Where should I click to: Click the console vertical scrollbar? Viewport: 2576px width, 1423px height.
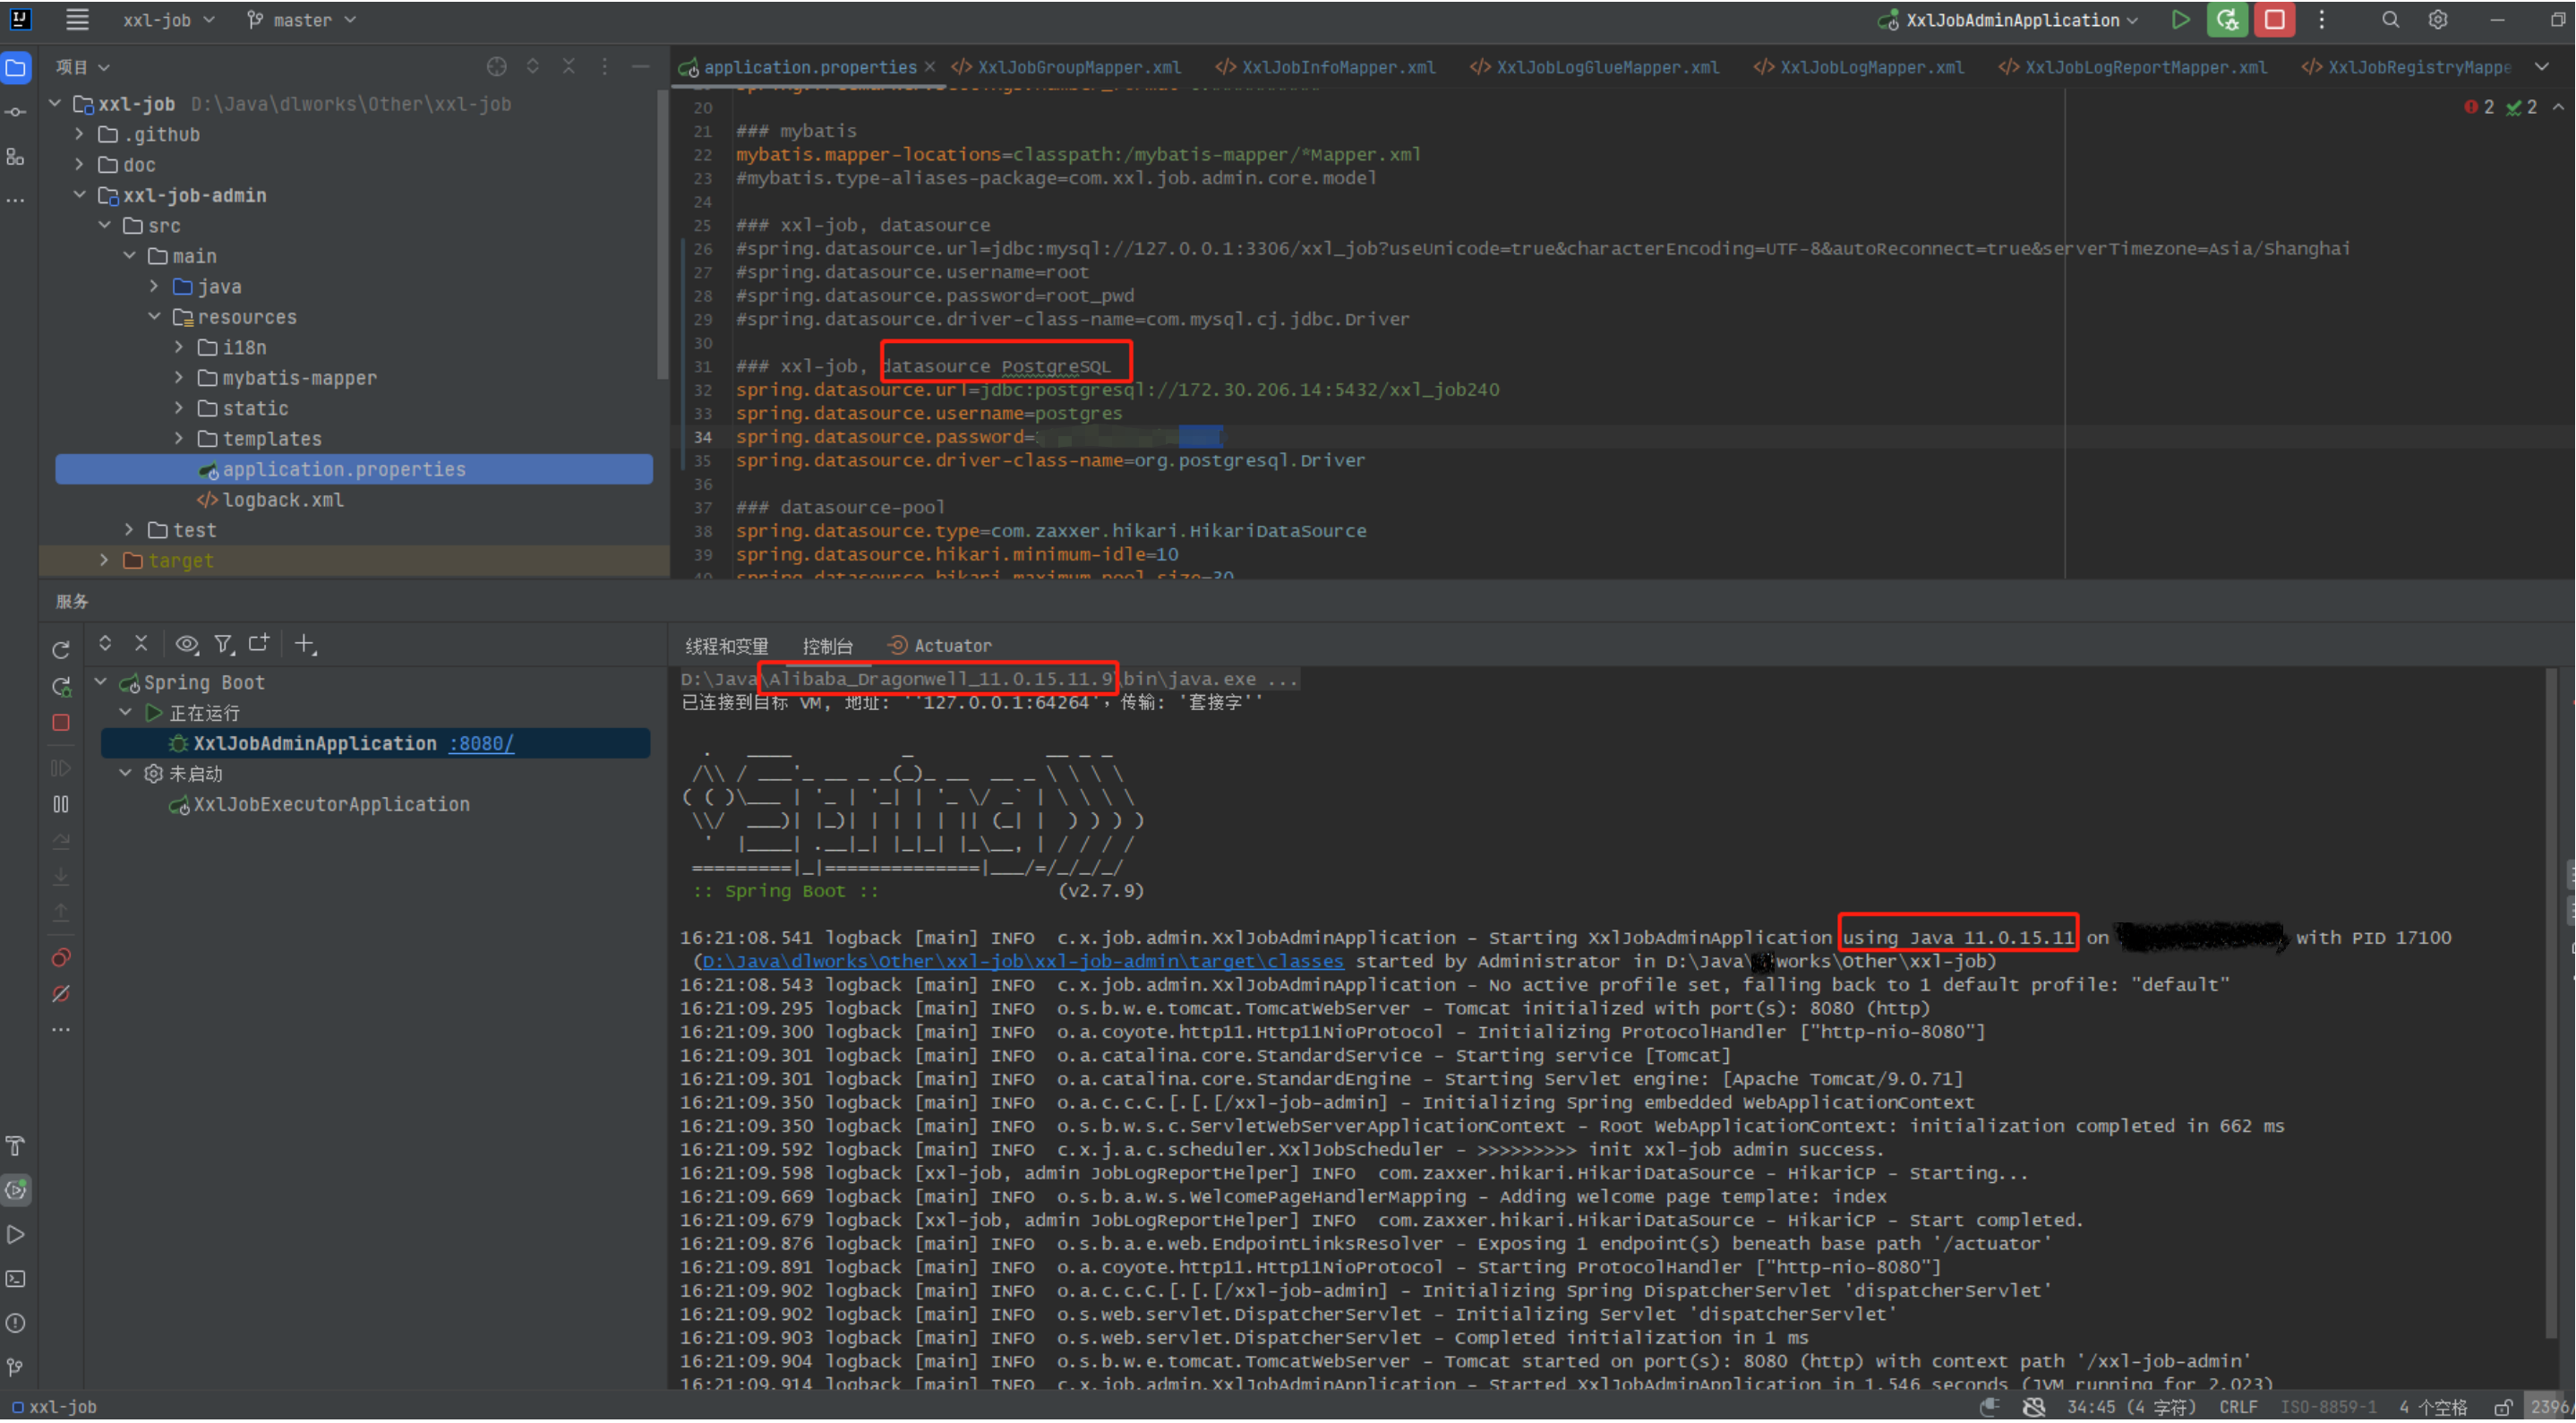(2551, 1000)
